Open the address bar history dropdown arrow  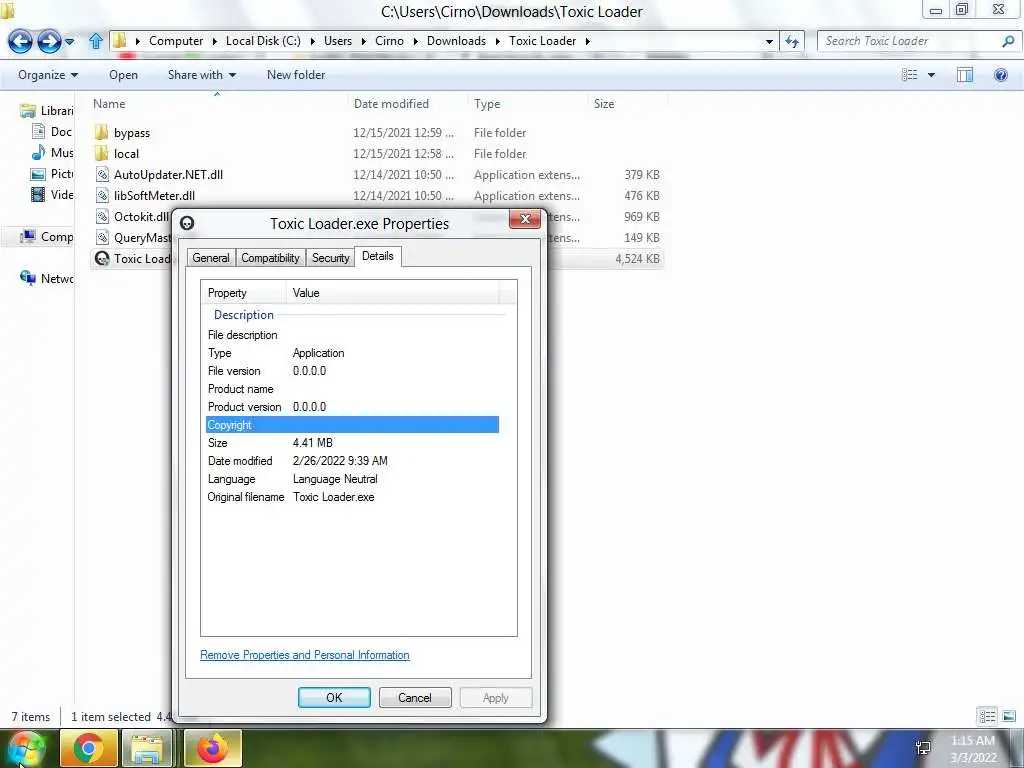(769, 41)
